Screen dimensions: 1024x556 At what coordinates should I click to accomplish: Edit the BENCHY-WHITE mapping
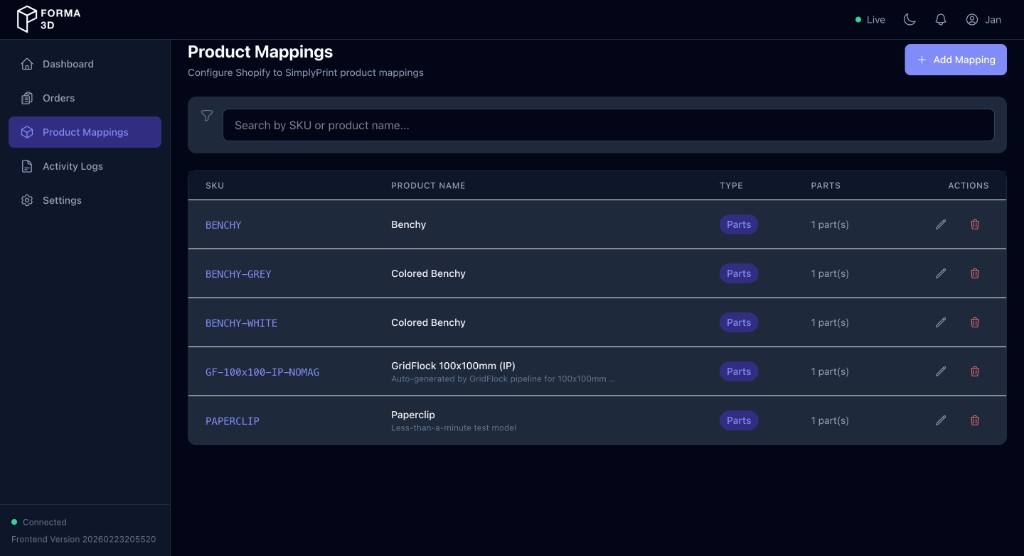pos(940,322)
